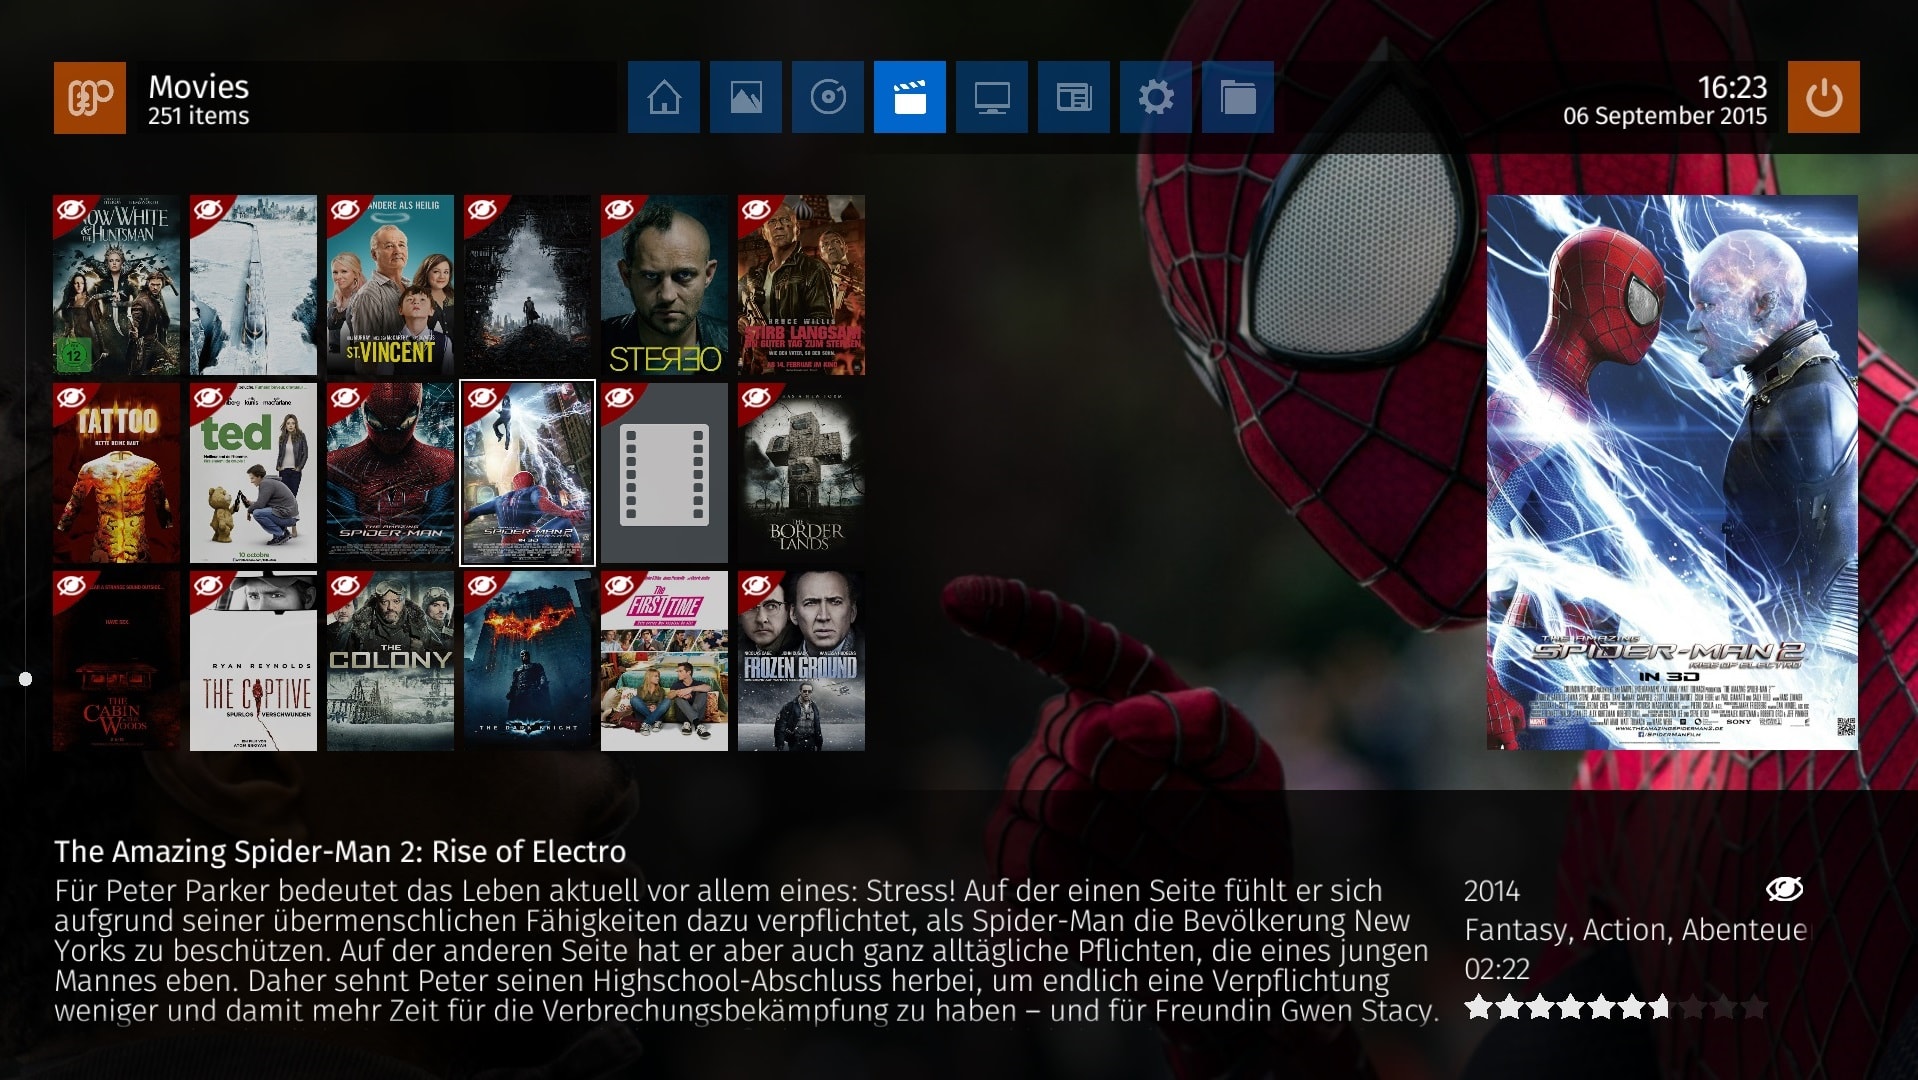Click the date '06 September 2015'
1918x1080 pixels.
coord(1665,116)
